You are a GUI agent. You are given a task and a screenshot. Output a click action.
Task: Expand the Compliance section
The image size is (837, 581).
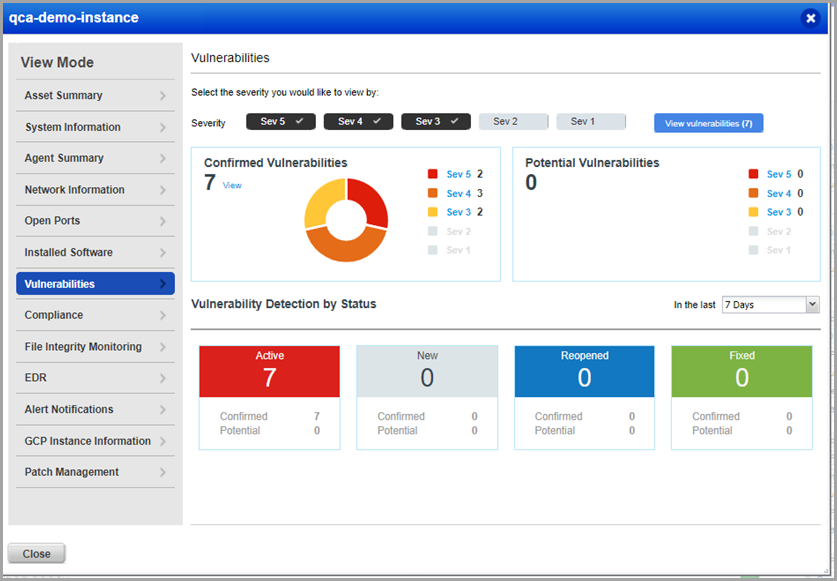click(x=95, y=315)
